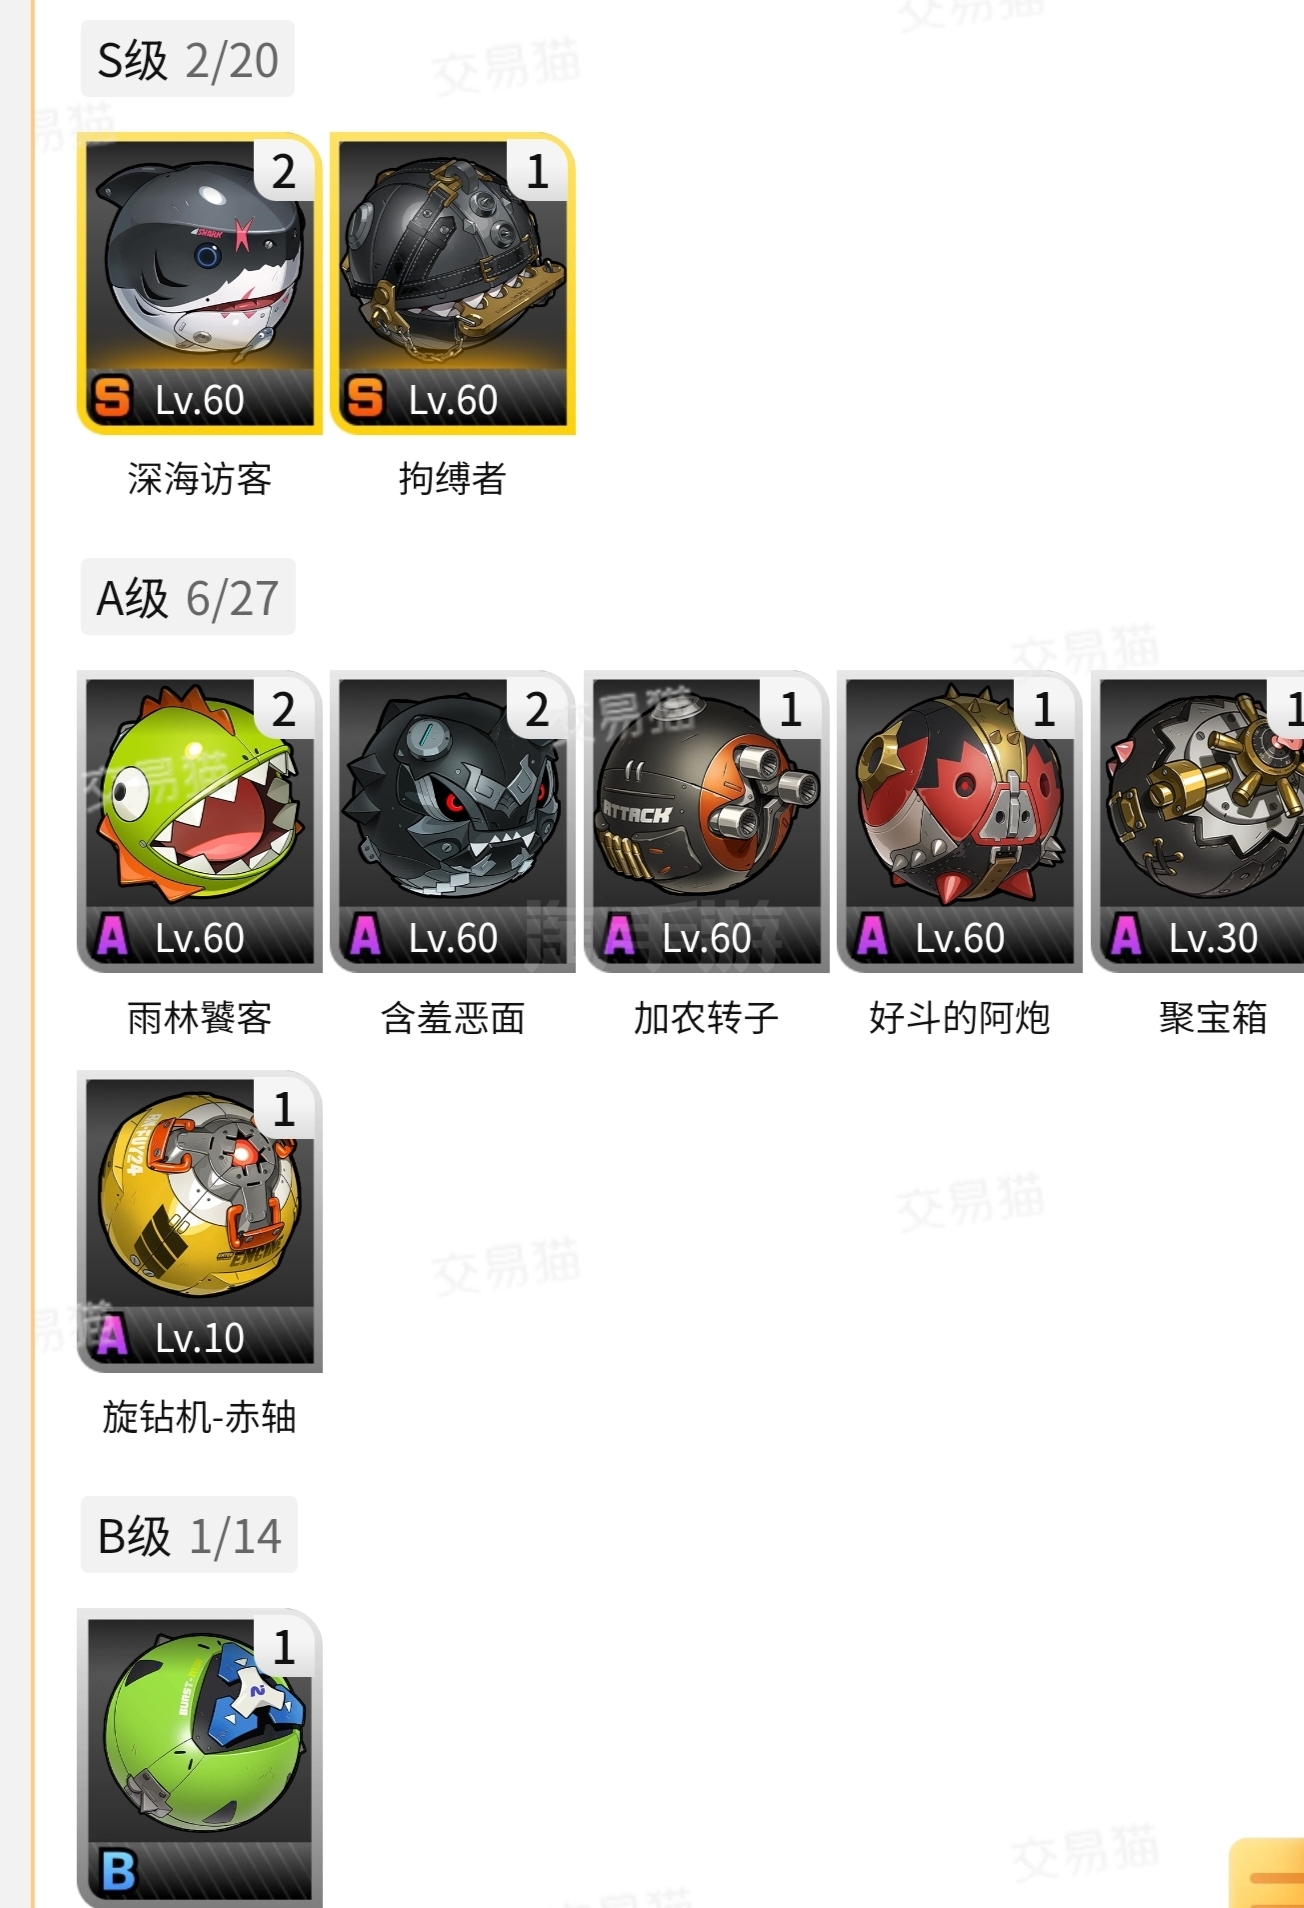
Task: Click the 拘缚者 name label
Action: [x=453, y=479]
